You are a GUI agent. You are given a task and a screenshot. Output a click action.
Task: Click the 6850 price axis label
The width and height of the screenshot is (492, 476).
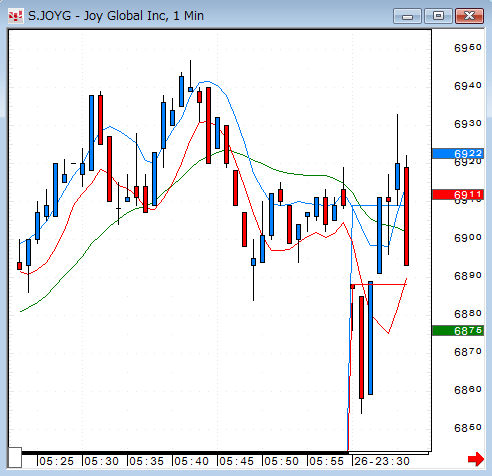(468, 428)
